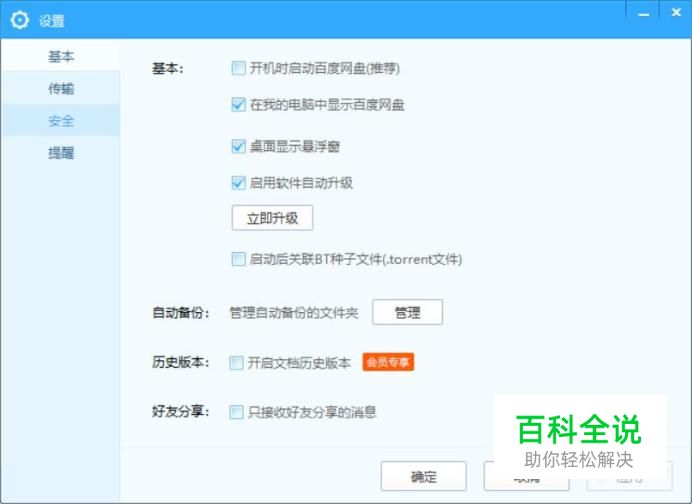Click the settings gear icon in title bar
Screen dimensions: 692x504
pos(19,20)
